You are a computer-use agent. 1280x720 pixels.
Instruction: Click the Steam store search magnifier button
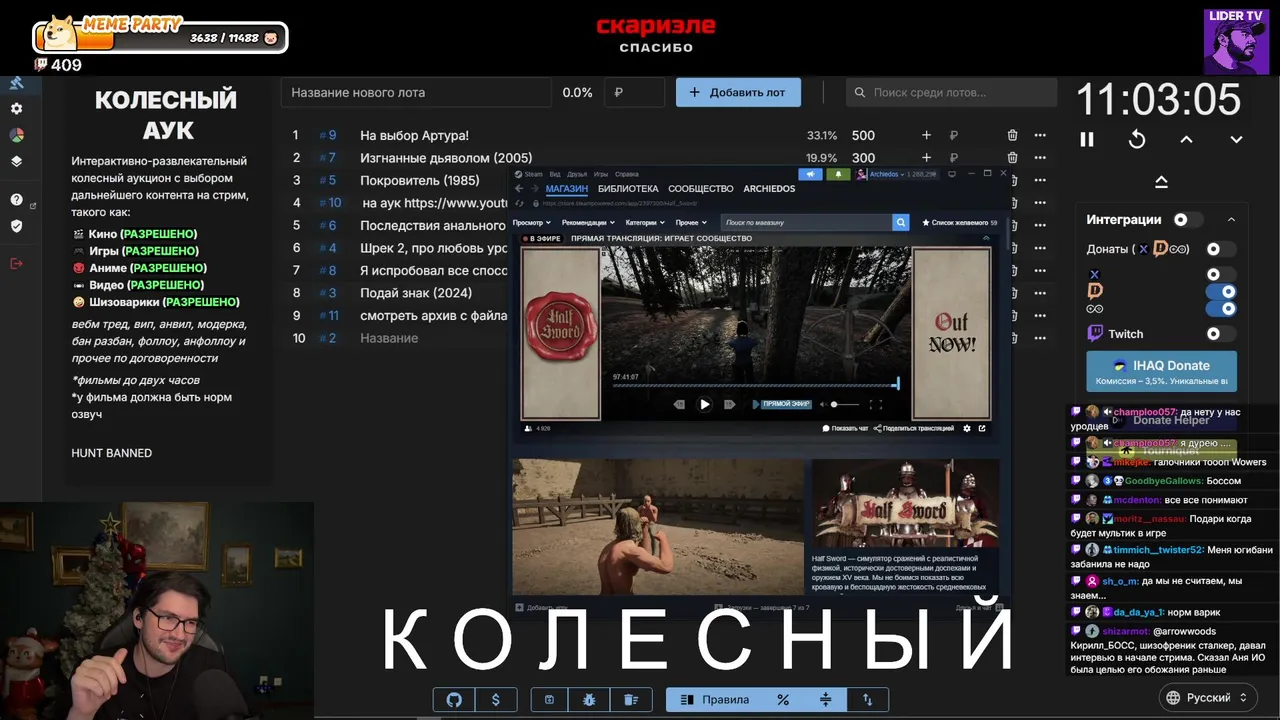[x=901, y=222]
